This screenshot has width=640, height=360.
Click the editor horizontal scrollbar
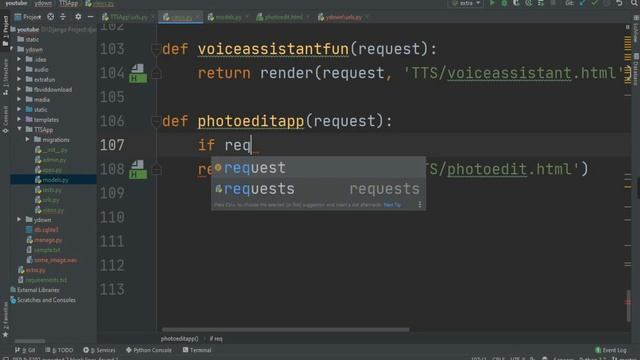[285, 329]
